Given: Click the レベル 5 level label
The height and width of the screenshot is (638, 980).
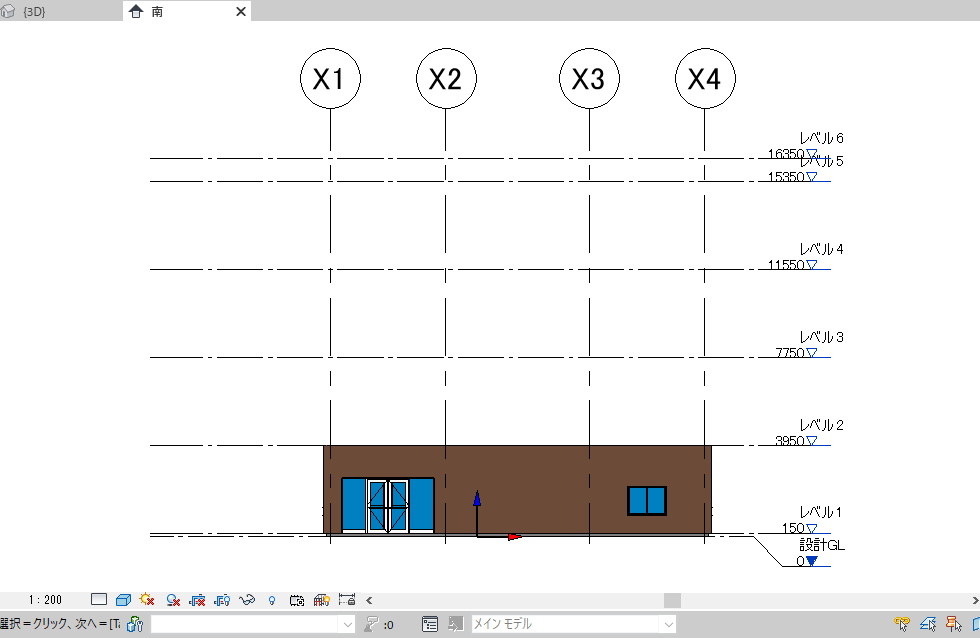Looking at the screenshot, I should point(821,161).
